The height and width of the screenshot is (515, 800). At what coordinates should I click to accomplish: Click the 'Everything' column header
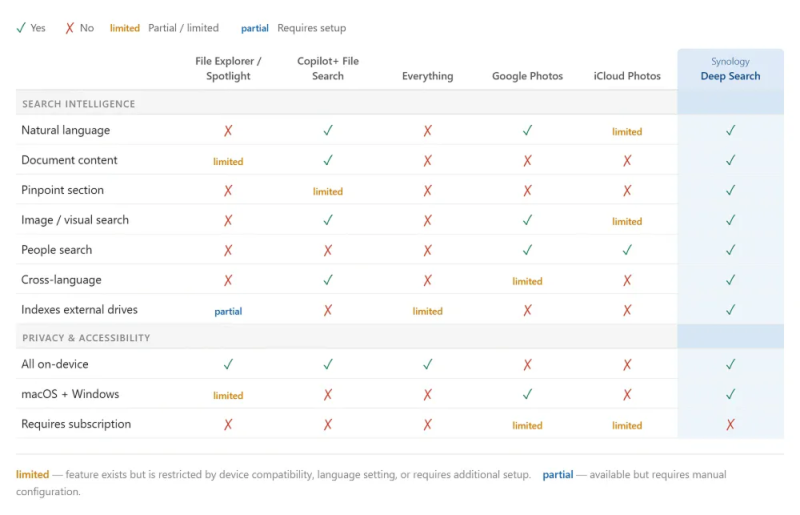(x=428, y=76)
